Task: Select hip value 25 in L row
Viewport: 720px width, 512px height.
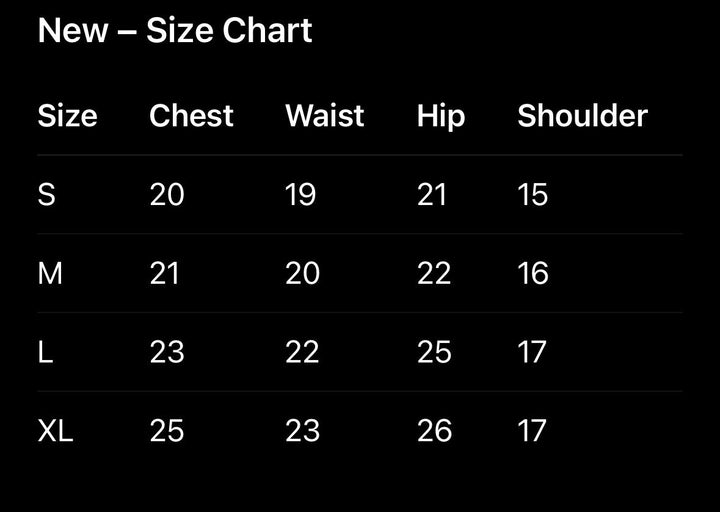Action: point(434,352)
